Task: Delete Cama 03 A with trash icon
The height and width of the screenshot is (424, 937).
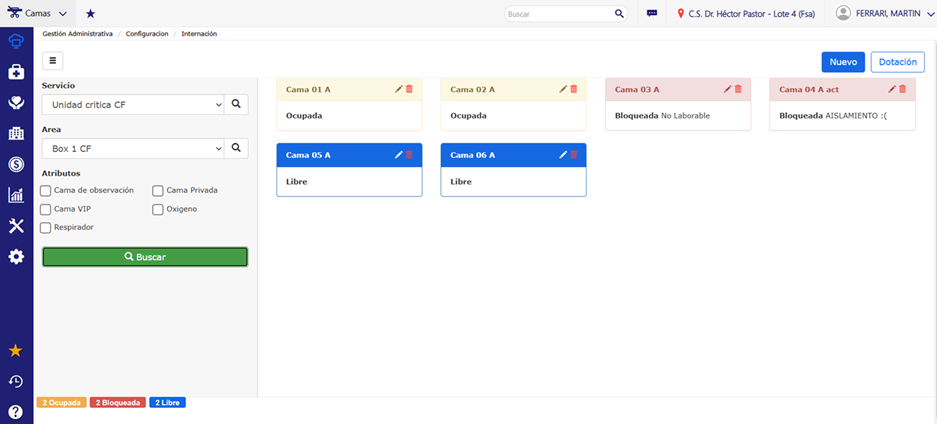Action: [738, 89]
